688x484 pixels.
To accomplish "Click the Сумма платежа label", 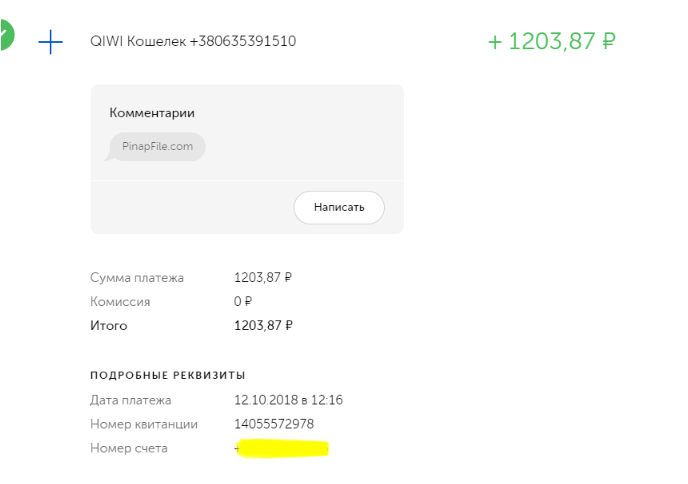I will (x=136, y=278).
